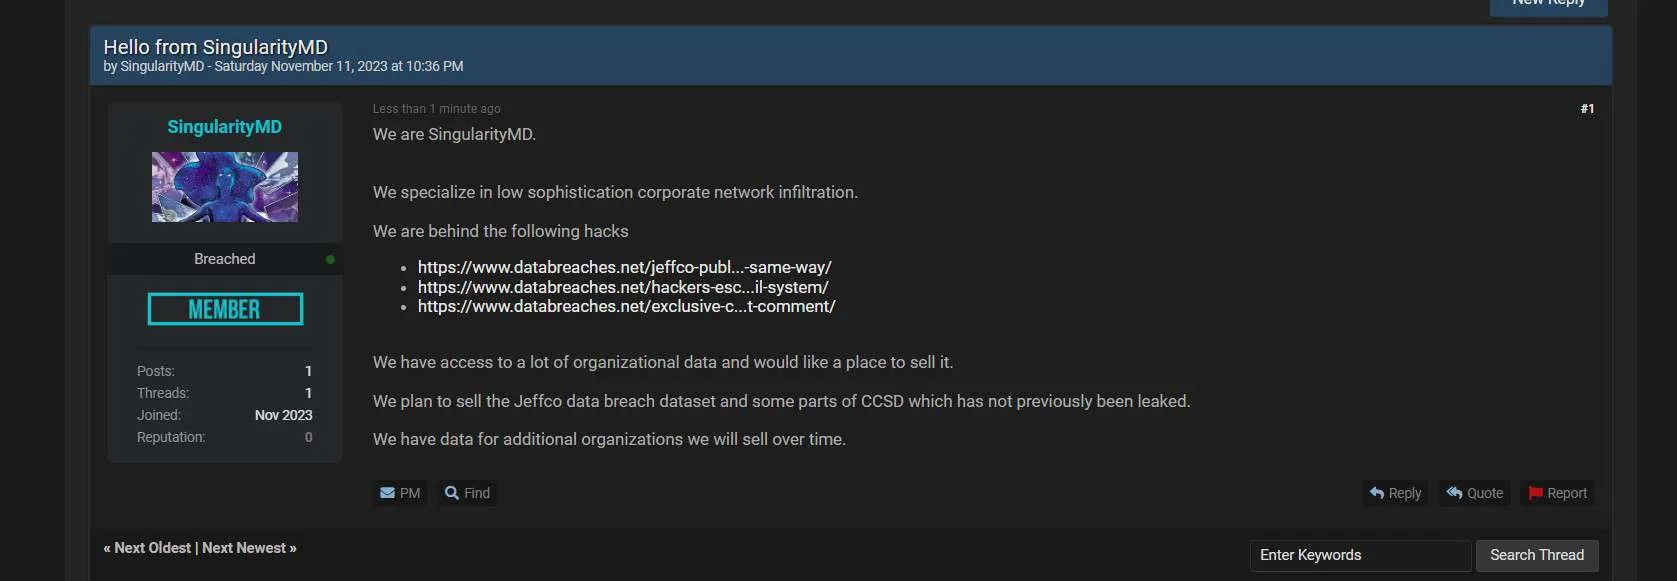
Task: Open SingularityMD's avatar image
Action: click(x=225, y=187)
